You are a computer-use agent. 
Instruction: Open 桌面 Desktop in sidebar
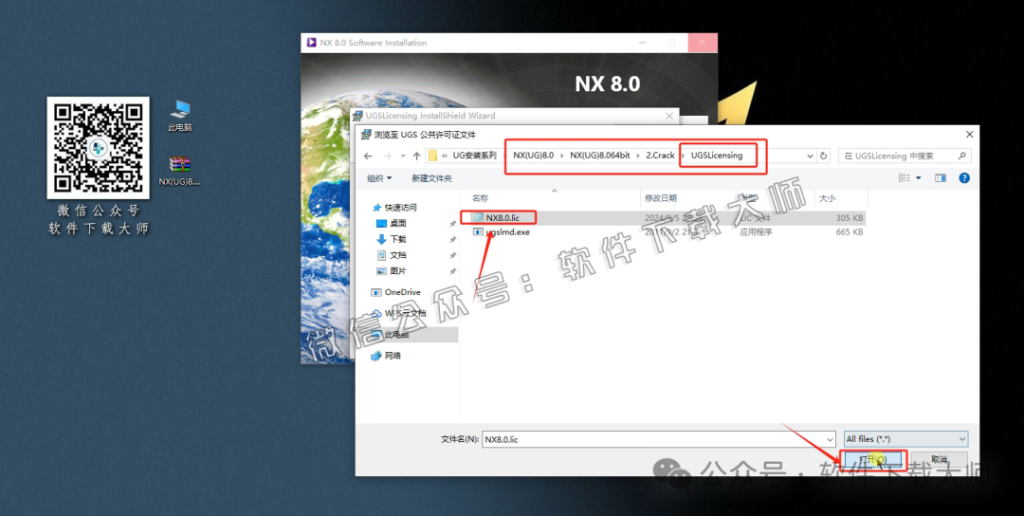click(392, 223)
